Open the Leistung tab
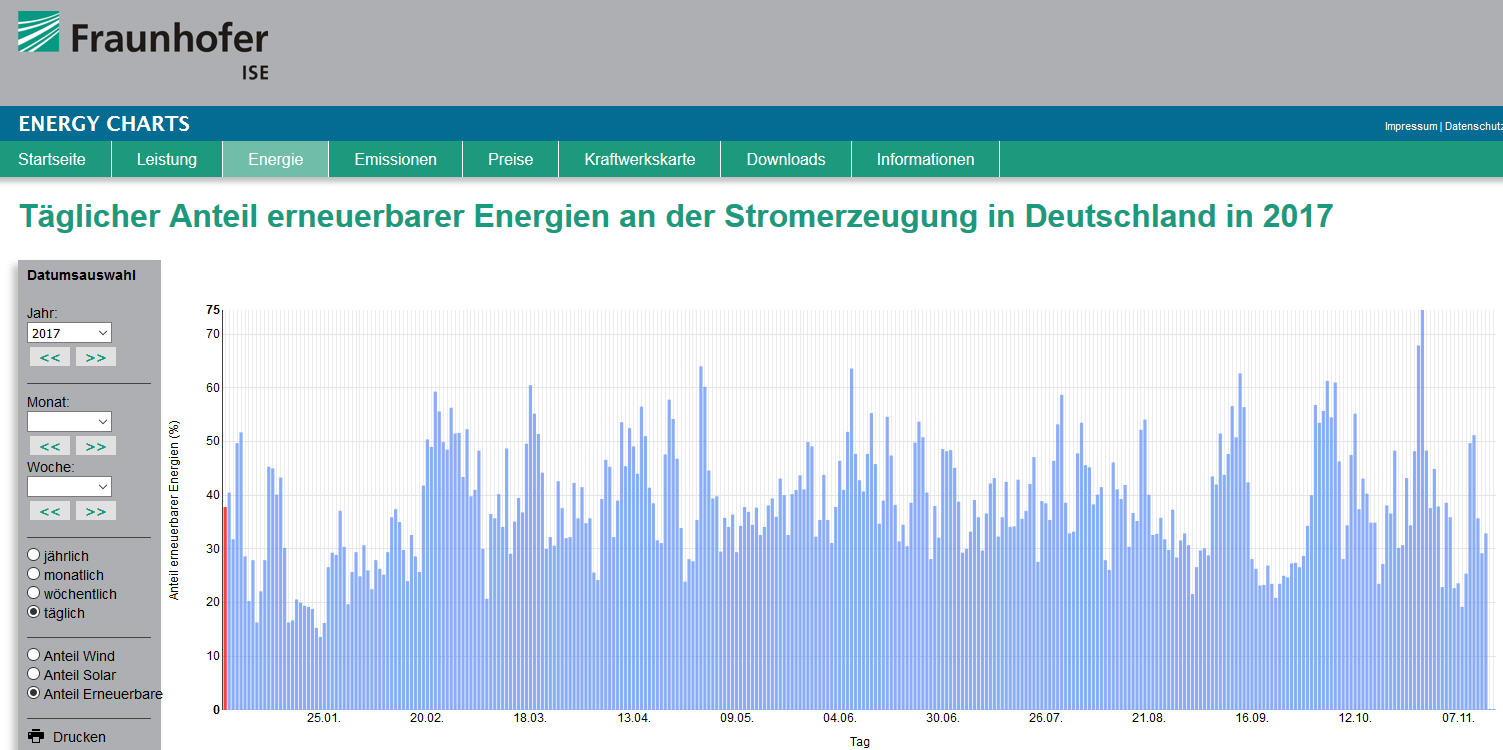1503x750 pixels. coord(167,159)
